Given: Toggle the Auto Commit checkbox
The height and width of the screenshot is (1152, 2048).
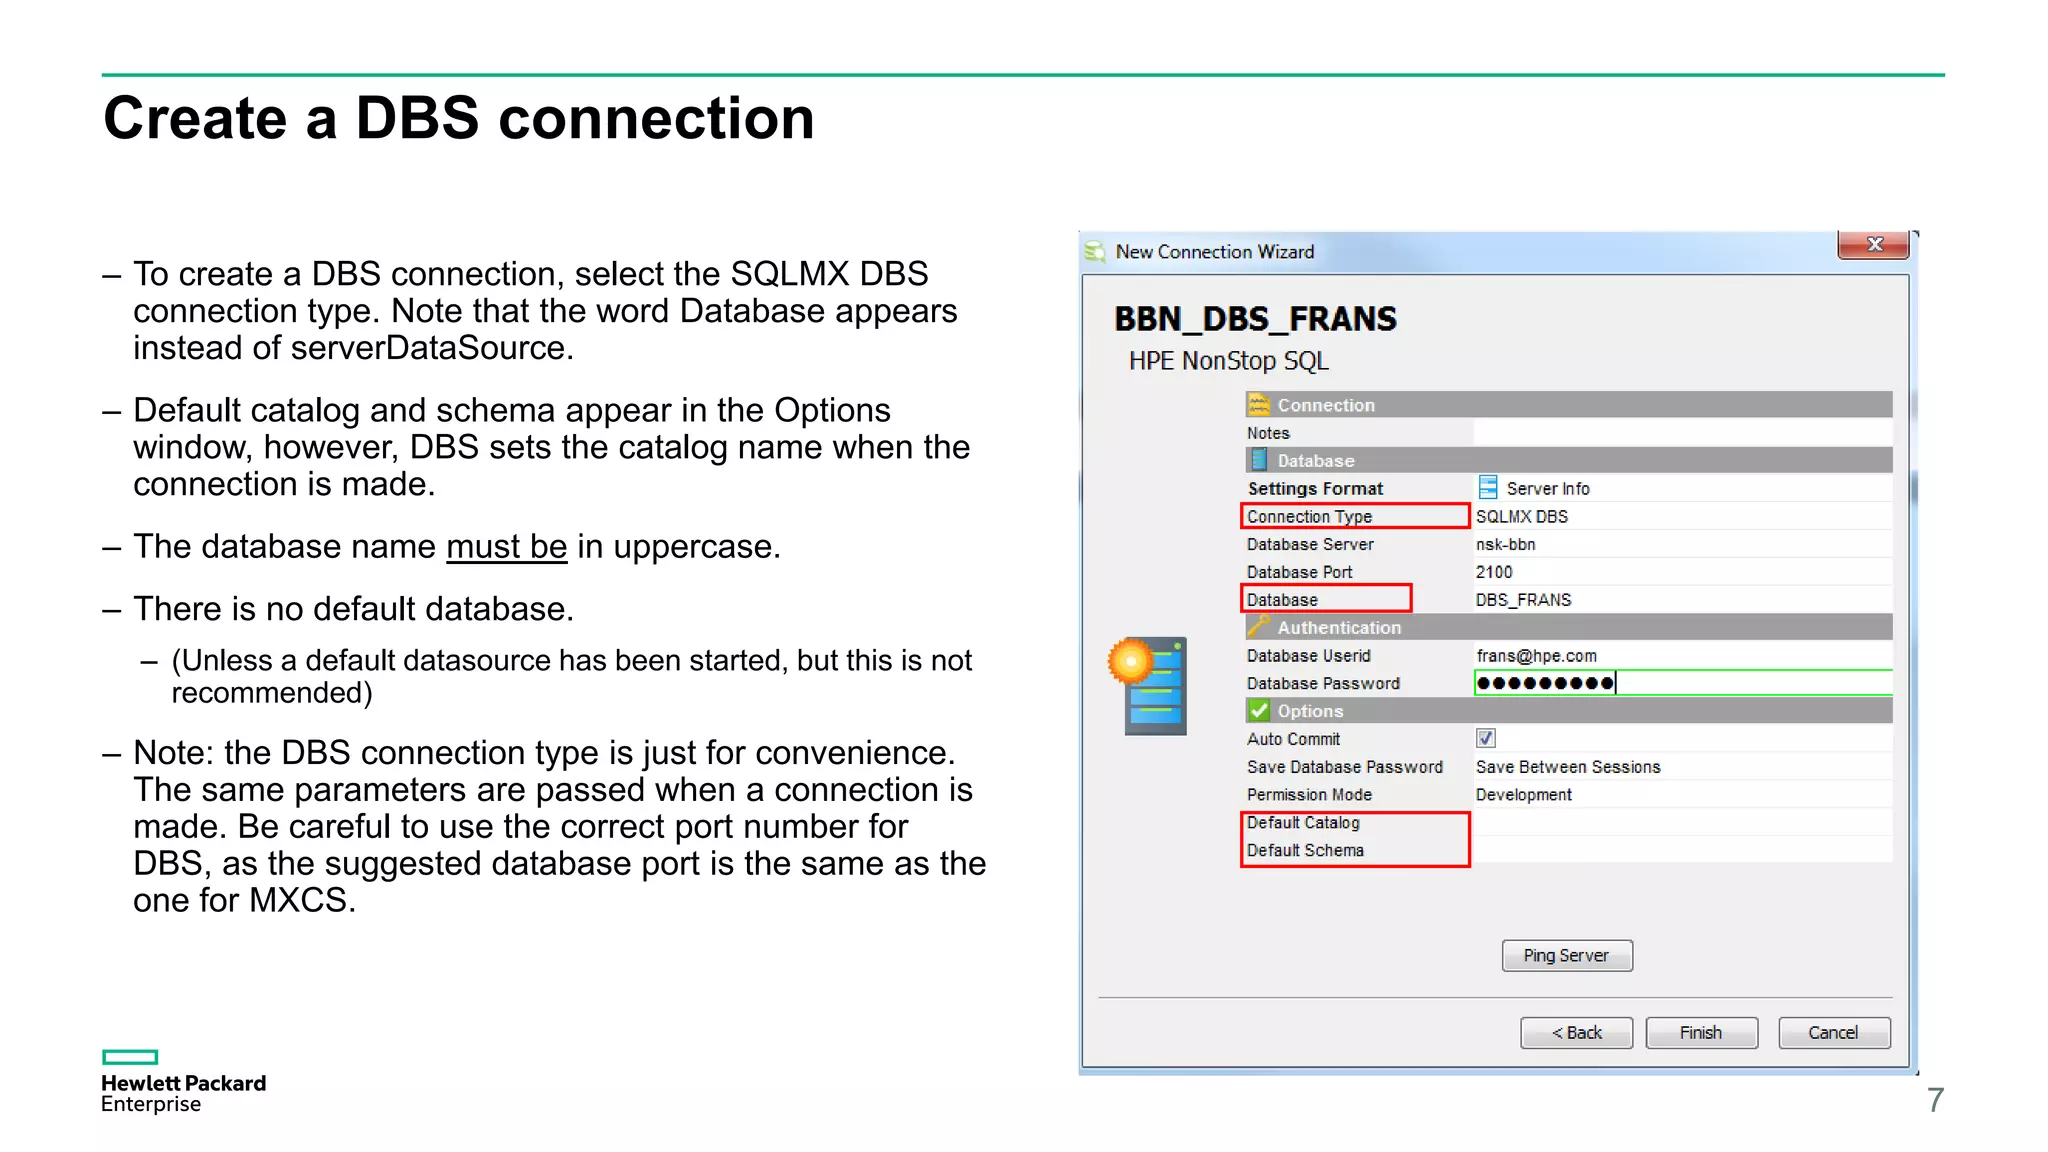Looking at the screenshot, I should pos(1485,738).
